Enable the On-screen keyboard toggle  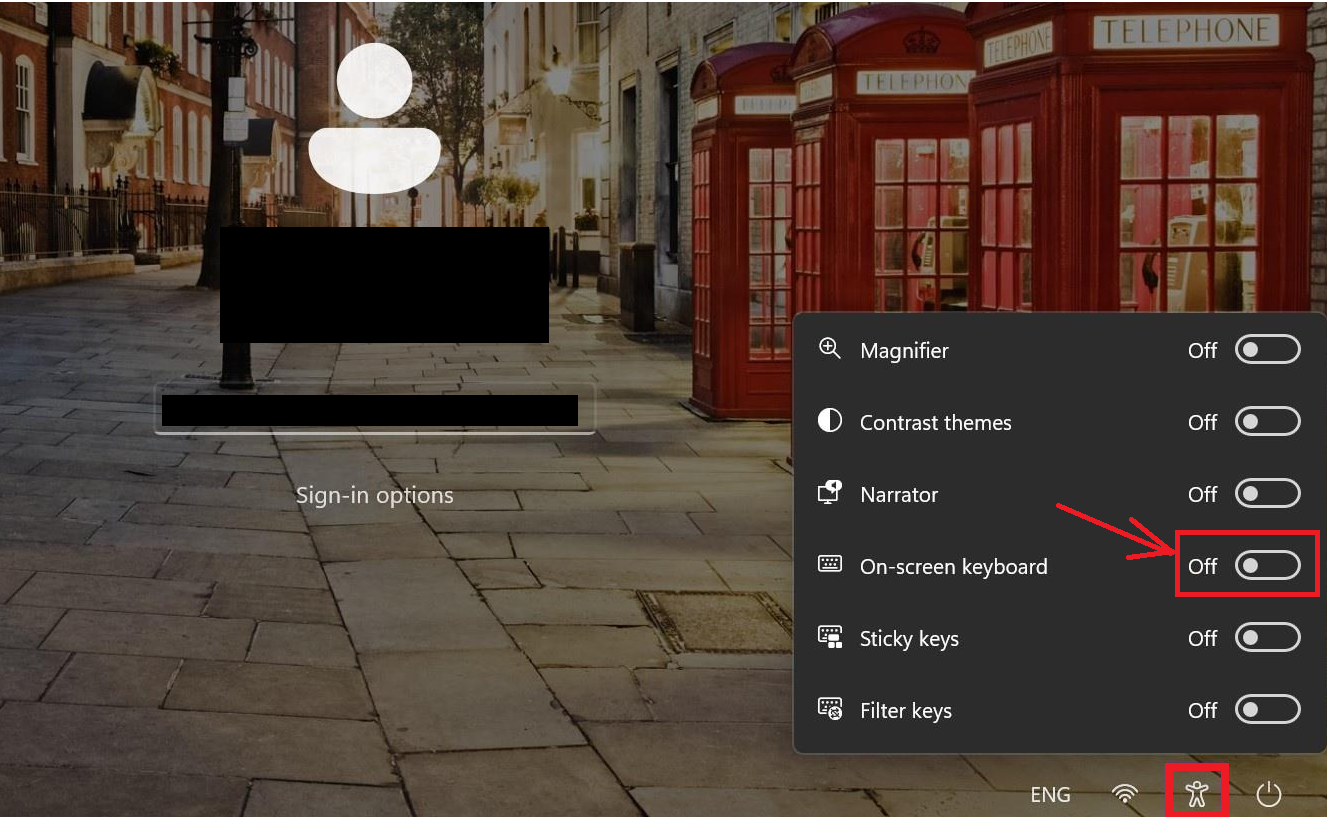pos(1268,566)
